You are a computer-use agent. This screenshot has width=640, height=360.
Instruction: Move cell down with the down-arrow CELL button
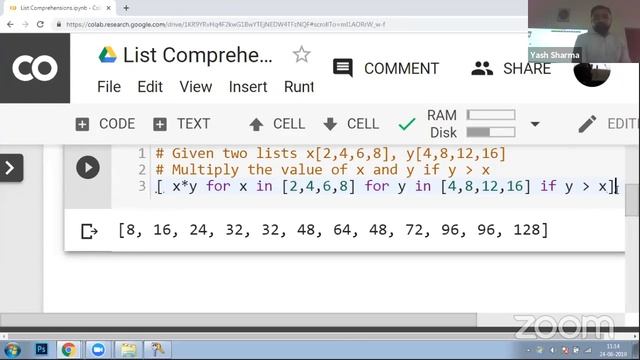[x=351, y=124]
